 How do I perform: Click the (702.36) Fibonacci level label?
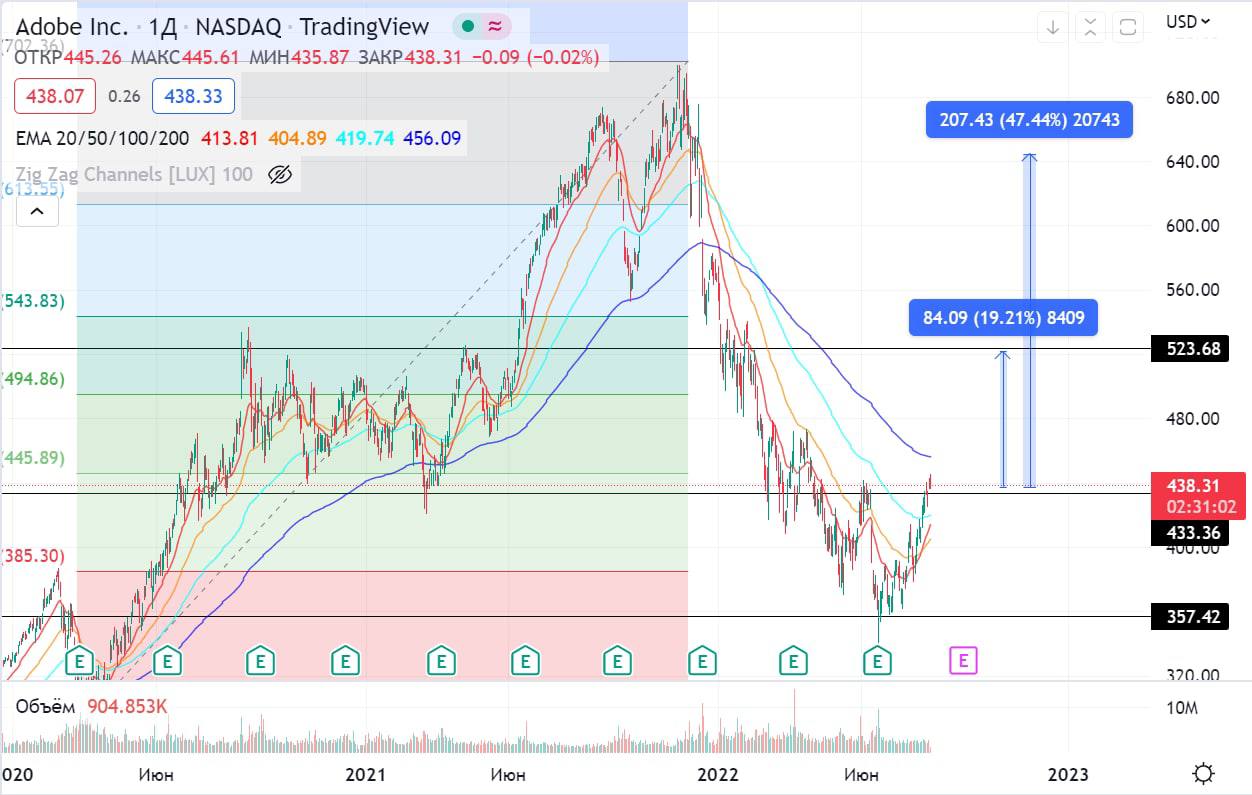[x=33, y=44]
